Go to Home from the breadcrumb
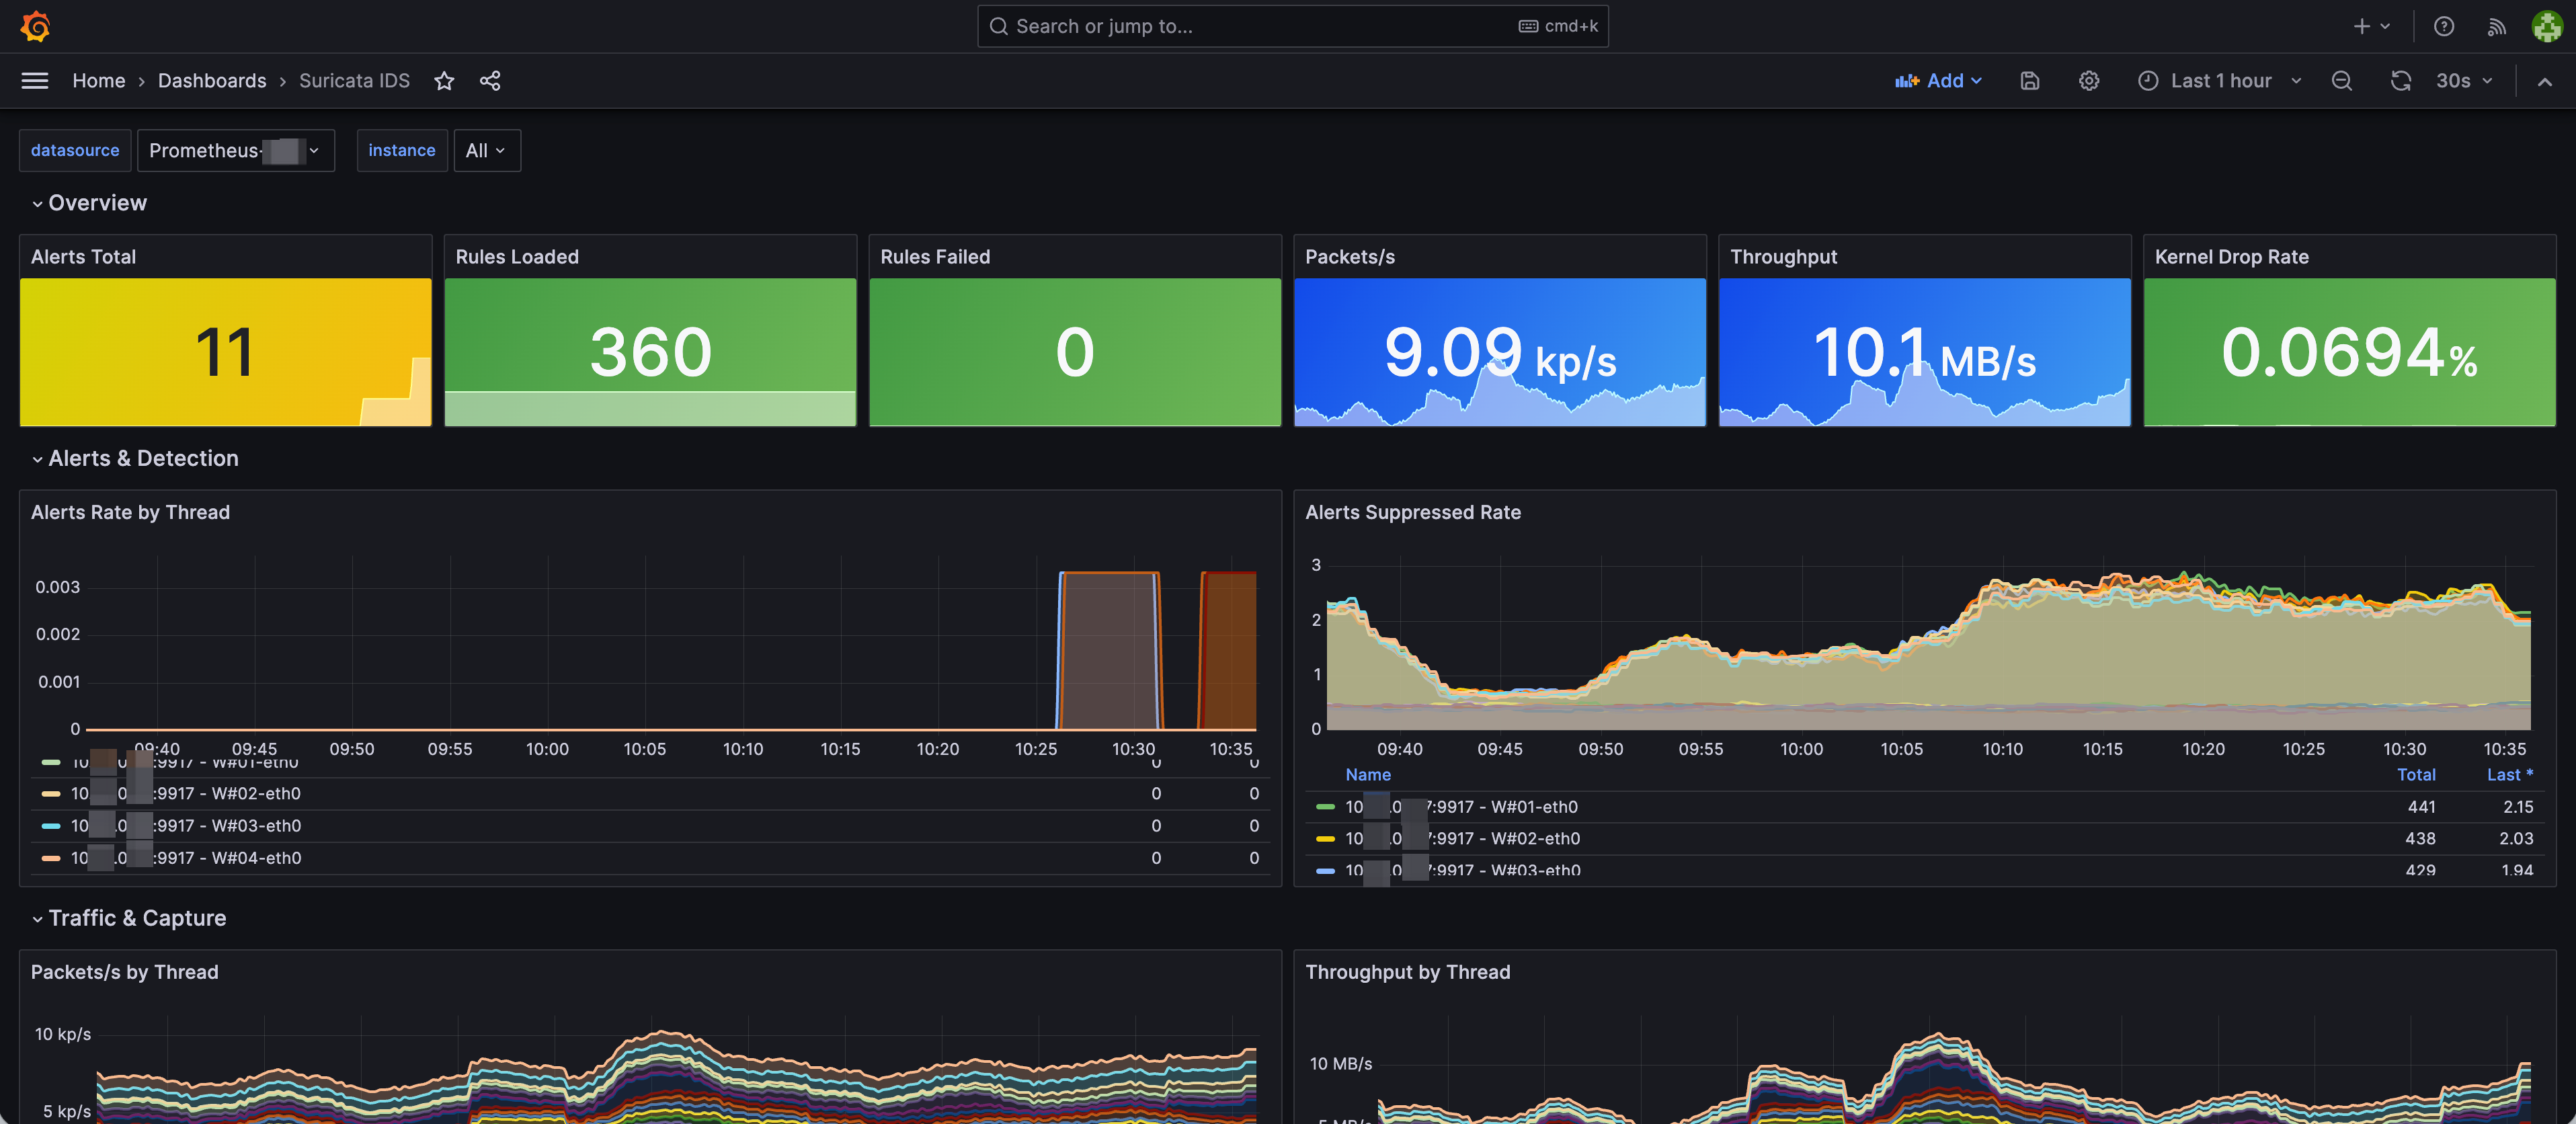 [x=99, y=81]
